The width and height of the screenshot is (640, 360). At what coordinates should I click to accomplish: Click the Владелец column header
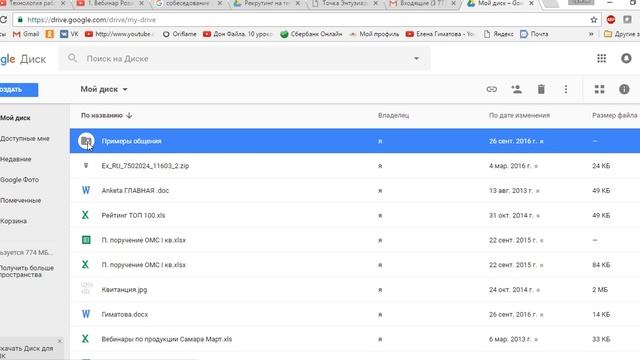(393, 116)
